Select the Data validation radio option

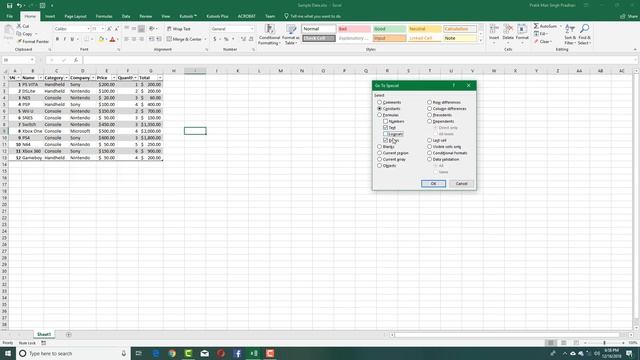[x=429, y=159]
